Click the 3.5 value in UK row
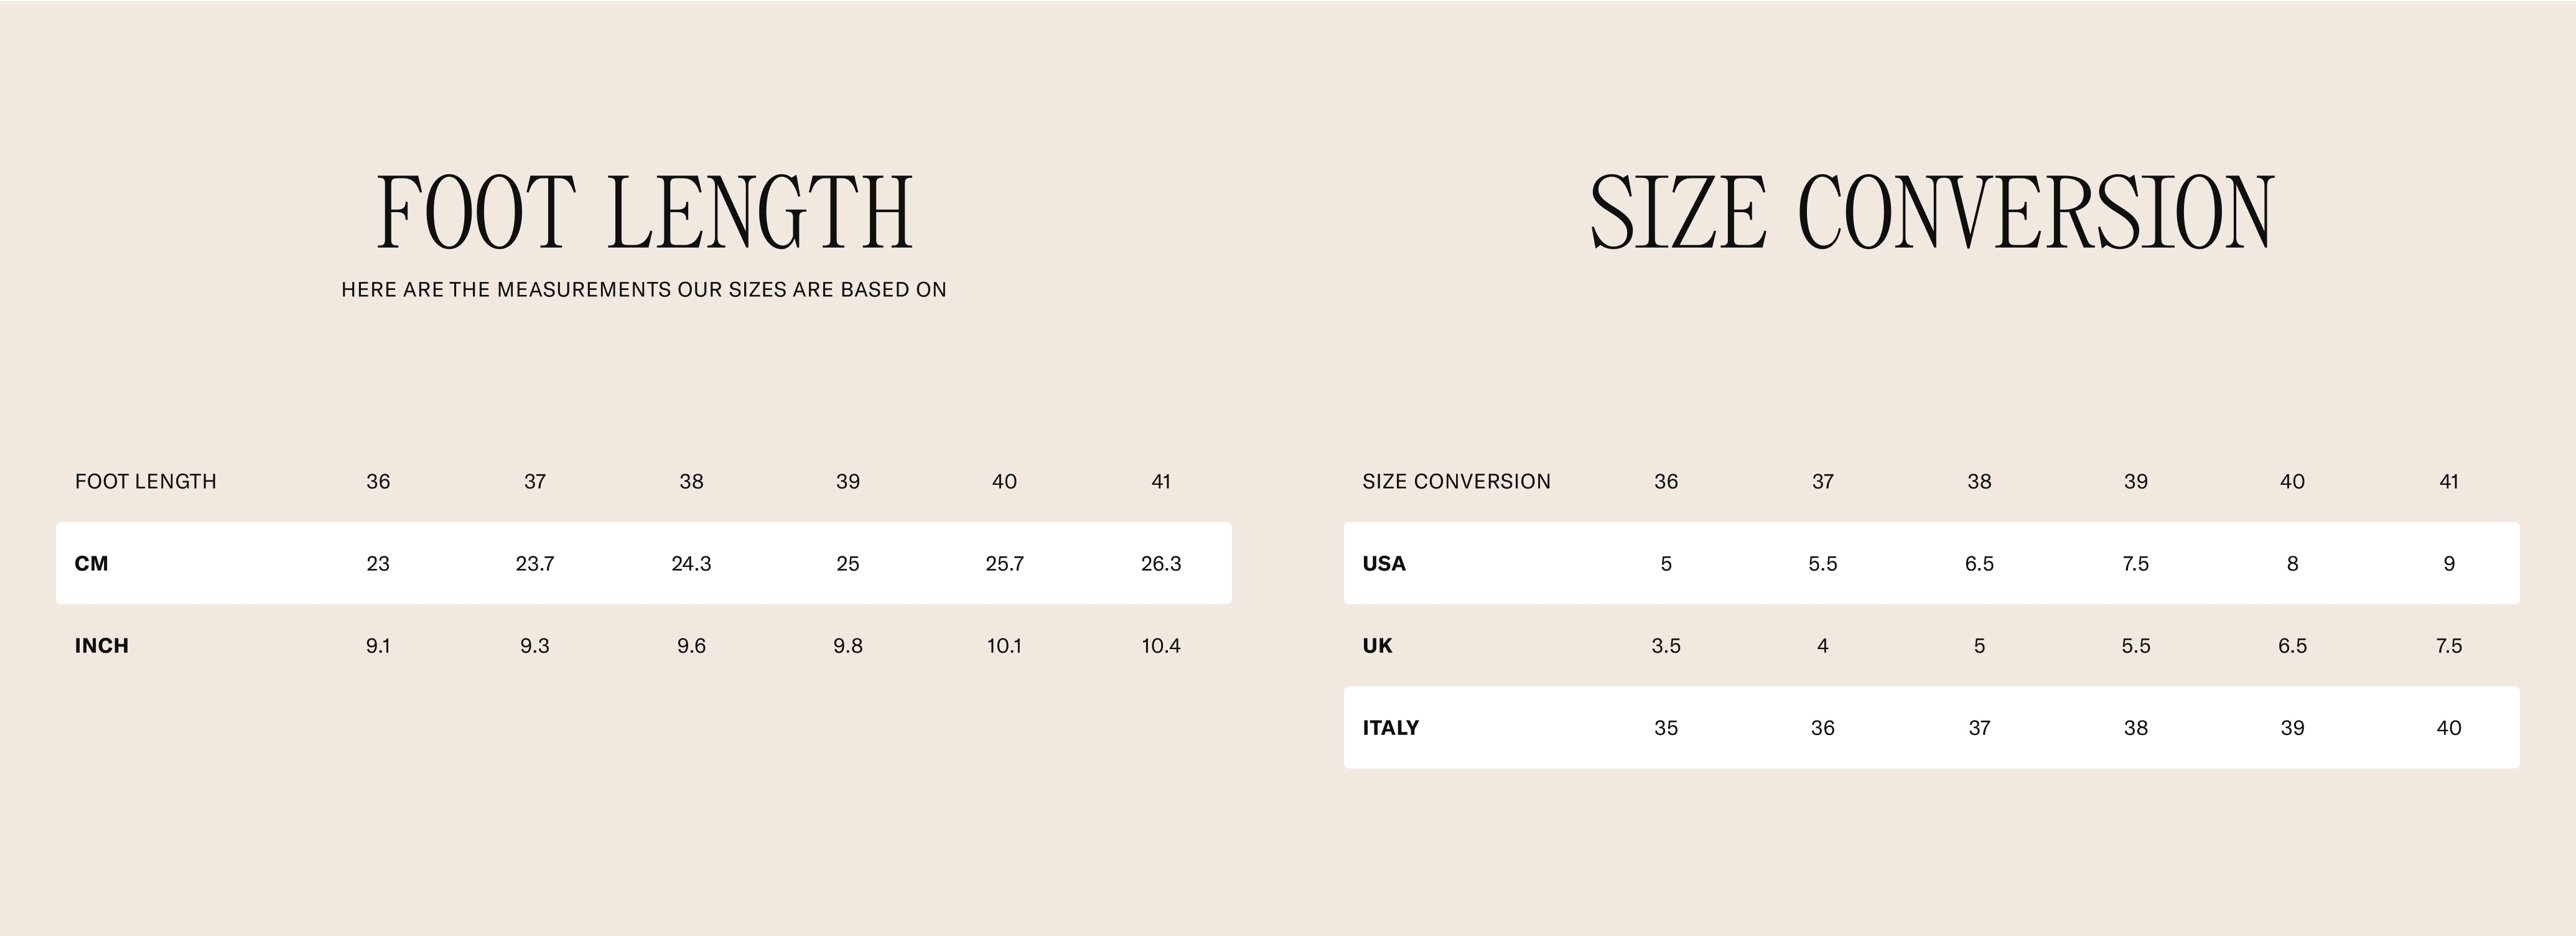The image size is (2576, 936). click(1666, 646)
